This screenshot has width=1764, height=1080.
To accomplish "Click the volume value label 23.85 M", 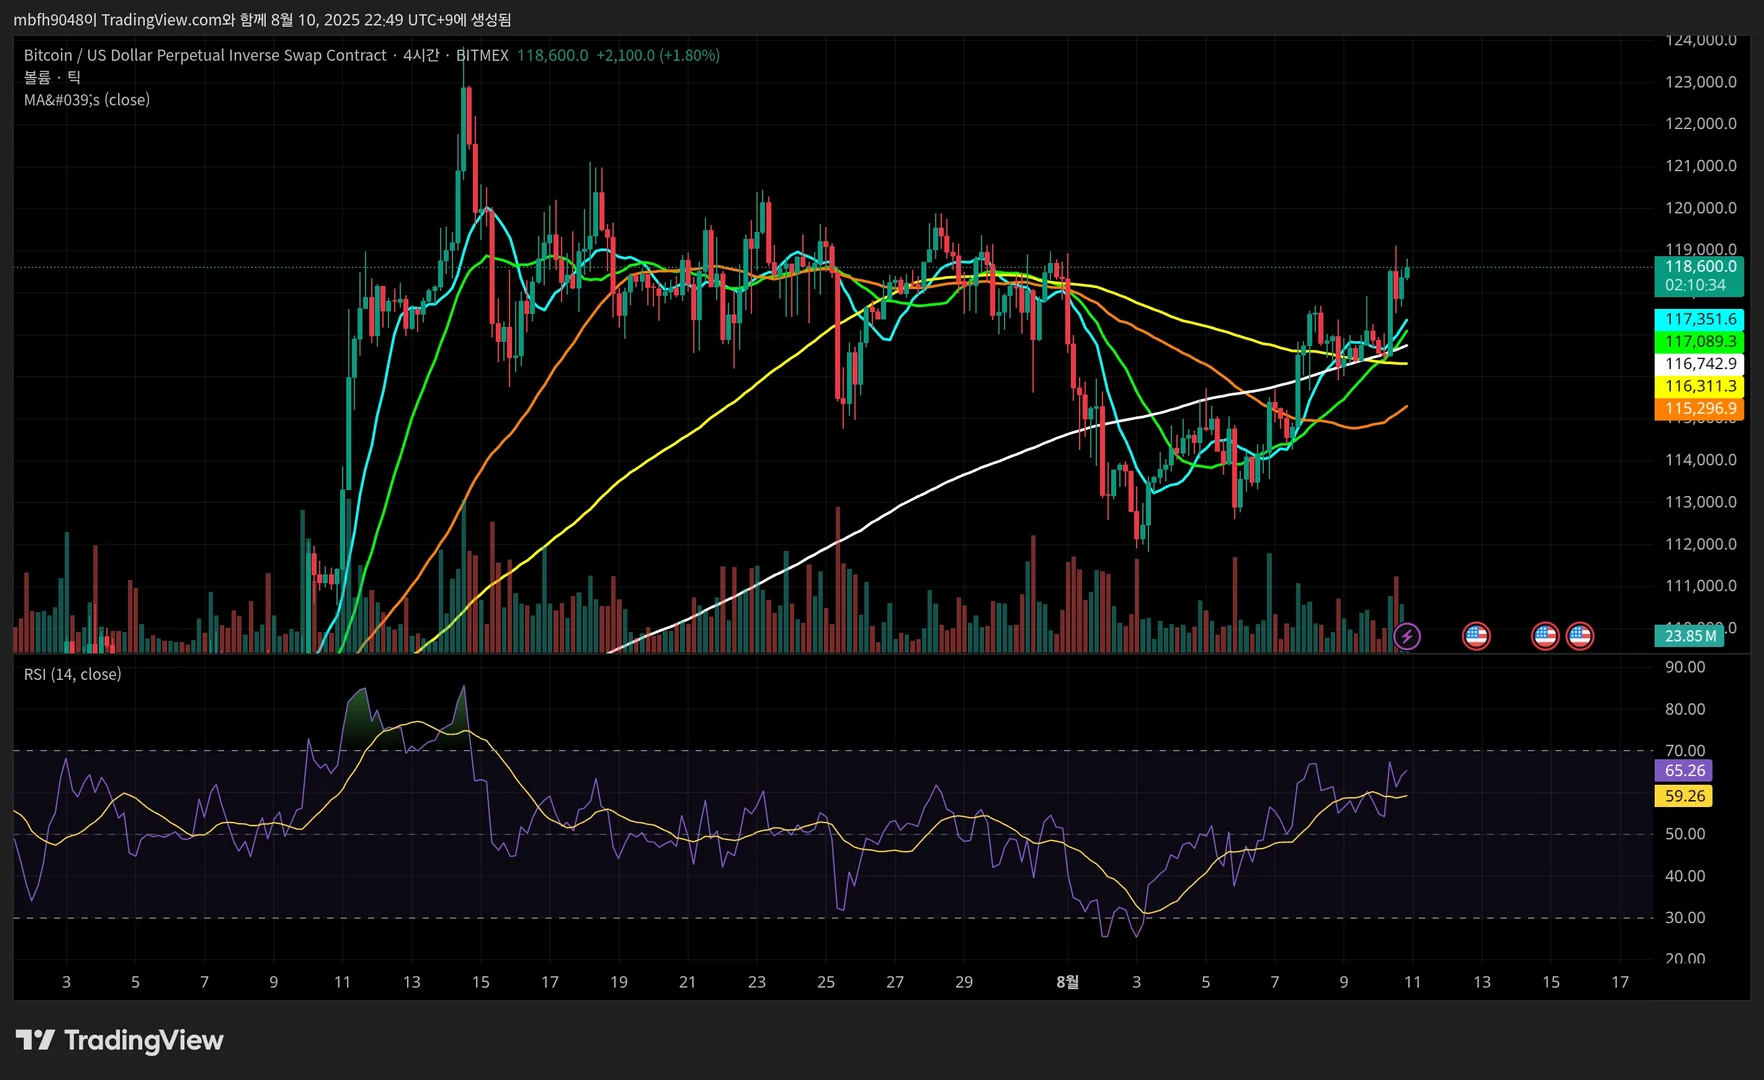I will pos(1690,636).
